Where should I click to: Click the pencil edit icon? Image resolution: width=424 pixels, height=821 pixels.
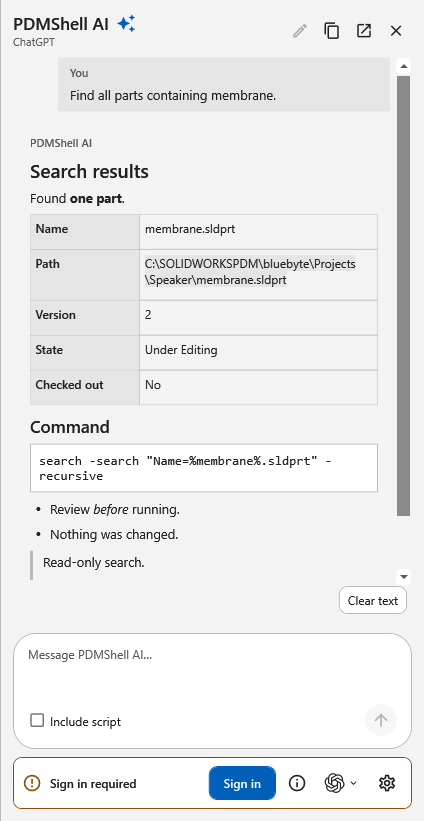[x=300, y=31]
